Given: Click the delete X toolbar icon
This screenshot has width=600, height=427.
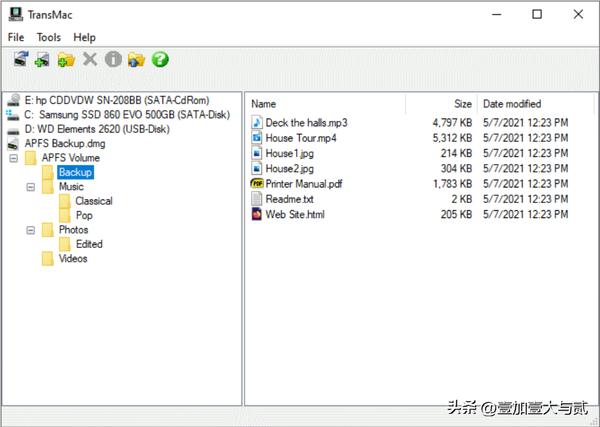Looking at the screenshot, I should tap(90, 59).
